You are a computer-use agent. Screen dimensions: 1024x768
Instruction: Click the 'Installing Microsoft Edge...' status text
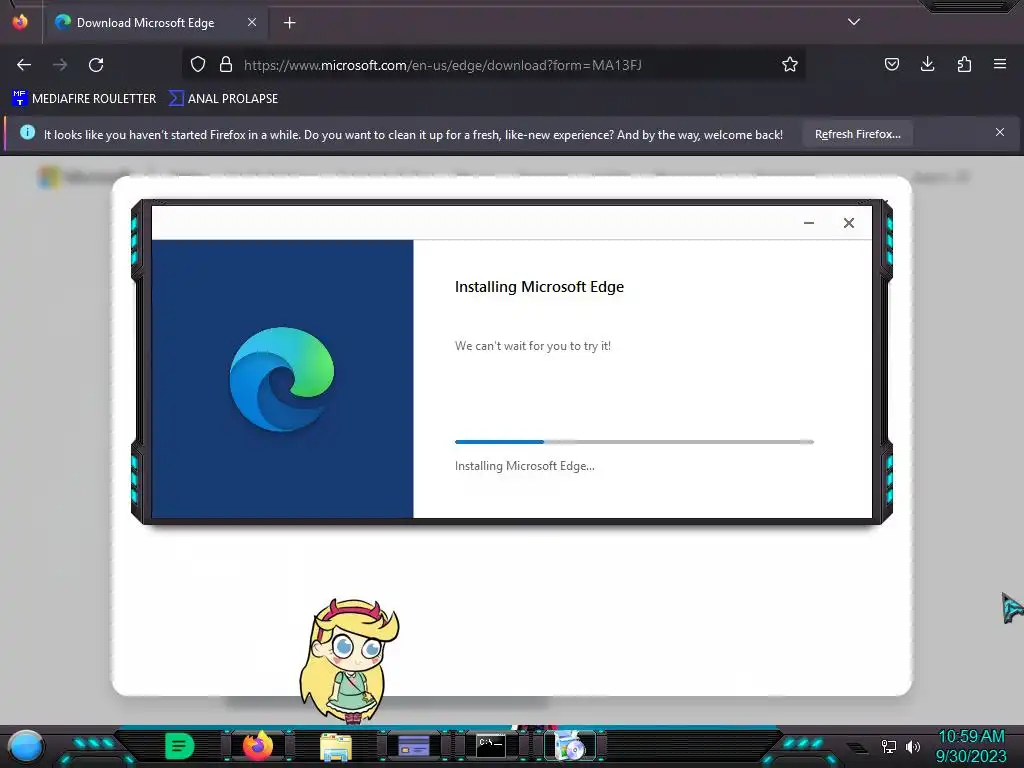[524, 466]
